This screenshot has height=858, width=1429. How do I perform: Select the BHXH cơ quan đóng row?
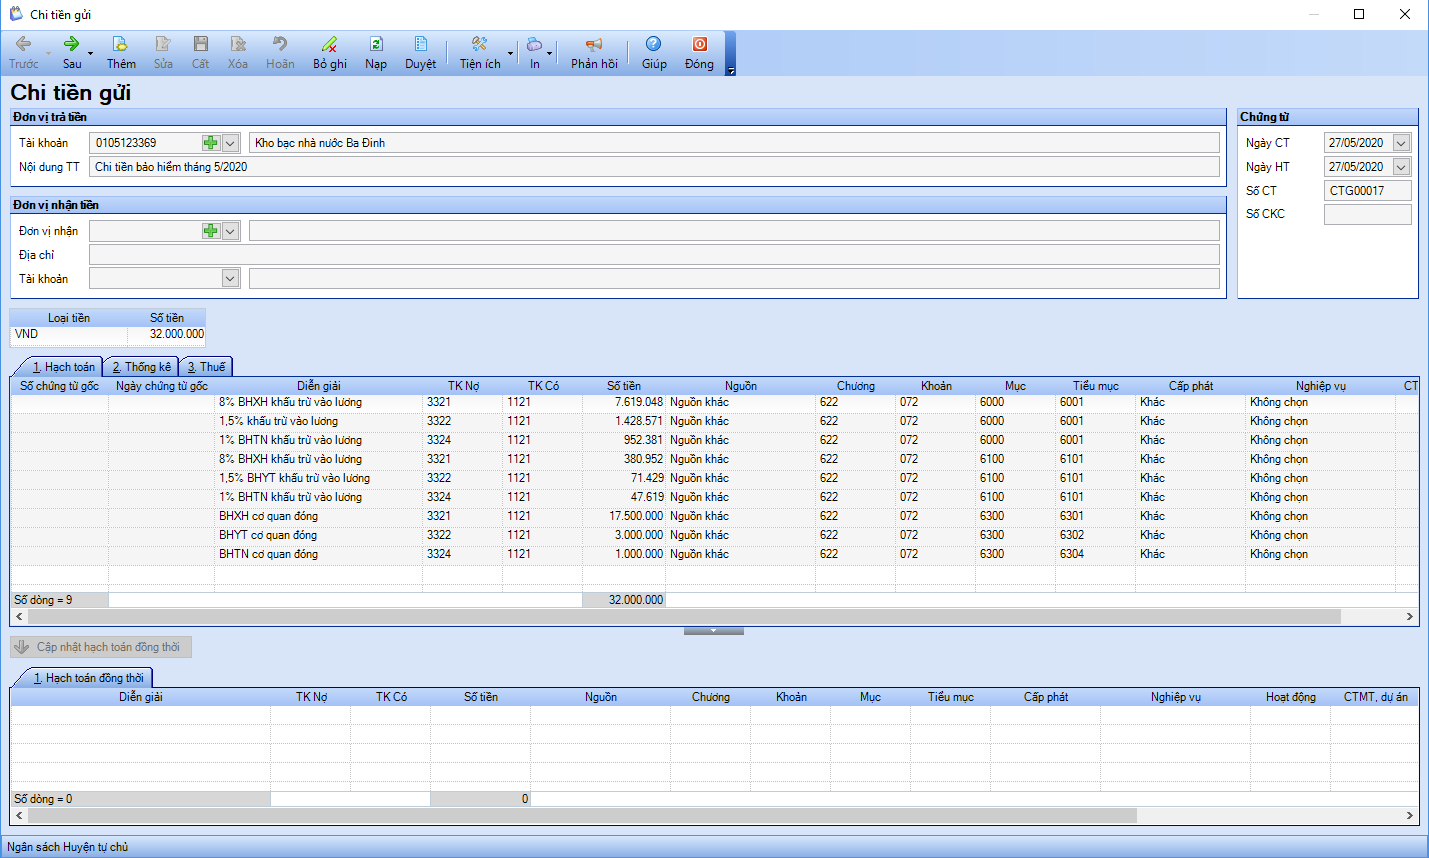[x=714, y=516]
